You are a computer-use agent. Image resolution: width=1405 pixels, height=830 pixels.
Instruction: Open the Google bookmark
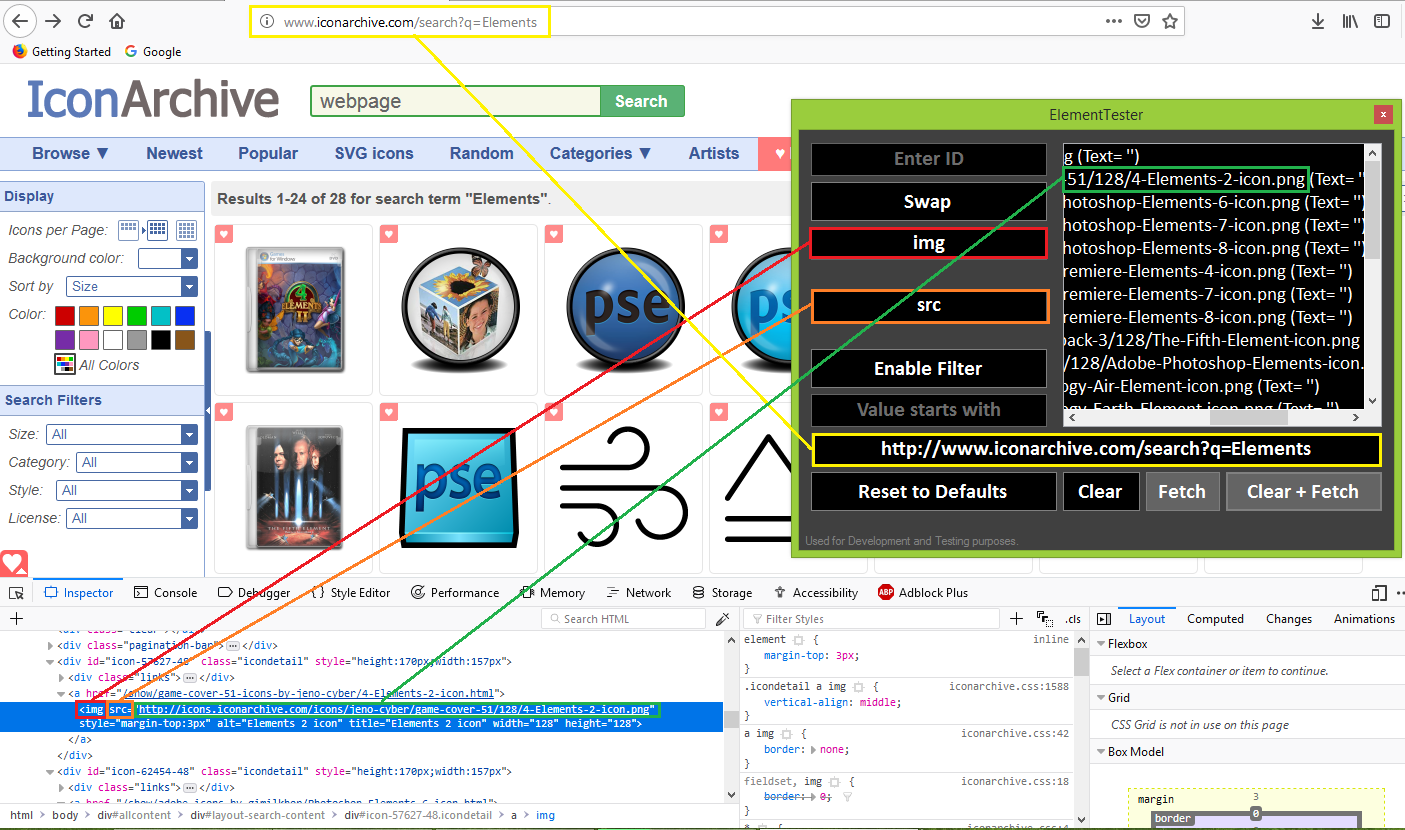[x=153, y=52]
